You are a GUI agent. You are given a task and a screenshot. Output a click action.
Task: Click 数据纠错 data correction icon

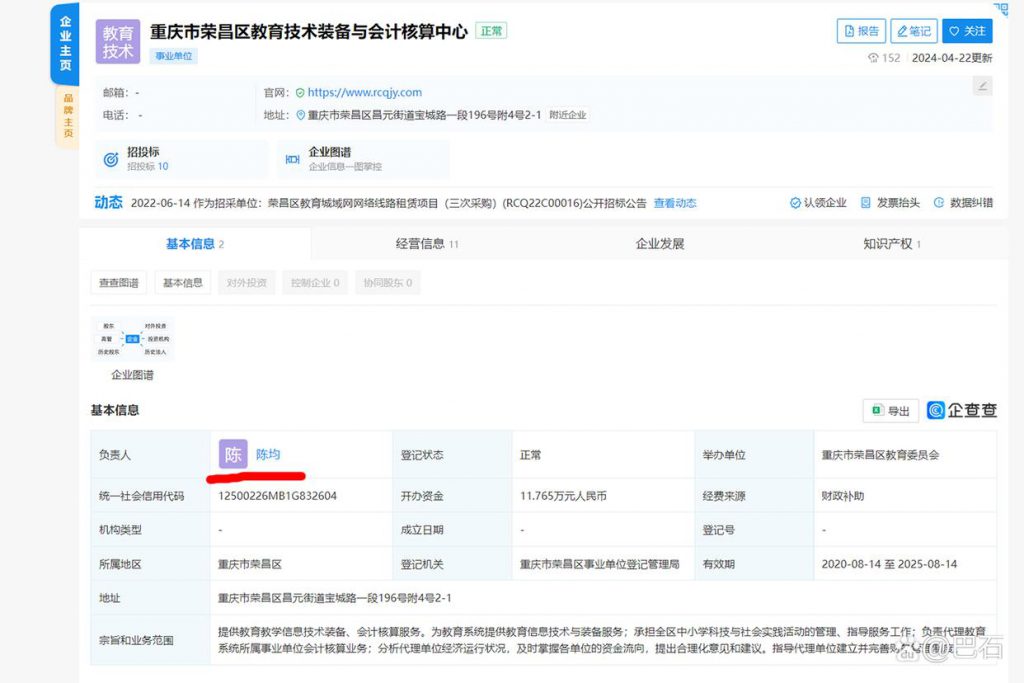click(939, 203)
